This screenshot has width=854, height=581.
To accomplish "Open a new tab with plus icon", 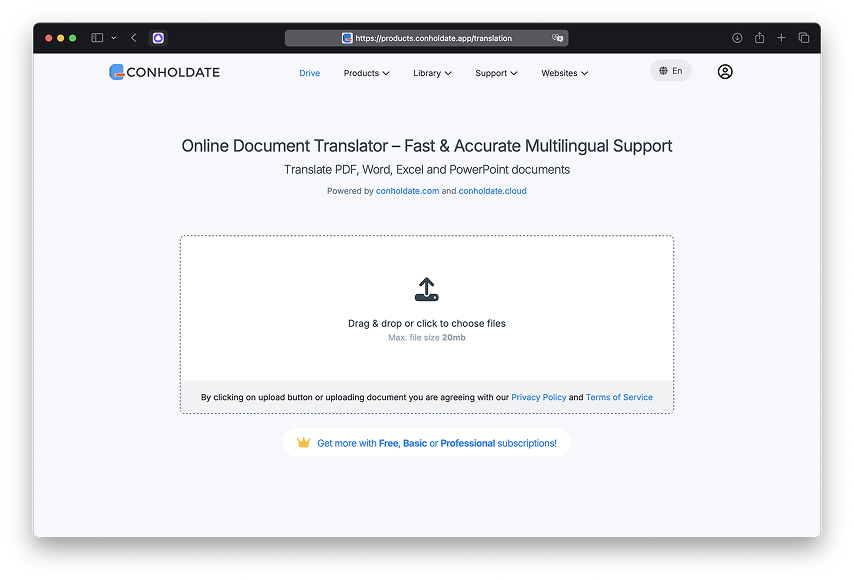I will tap(781, 38).
